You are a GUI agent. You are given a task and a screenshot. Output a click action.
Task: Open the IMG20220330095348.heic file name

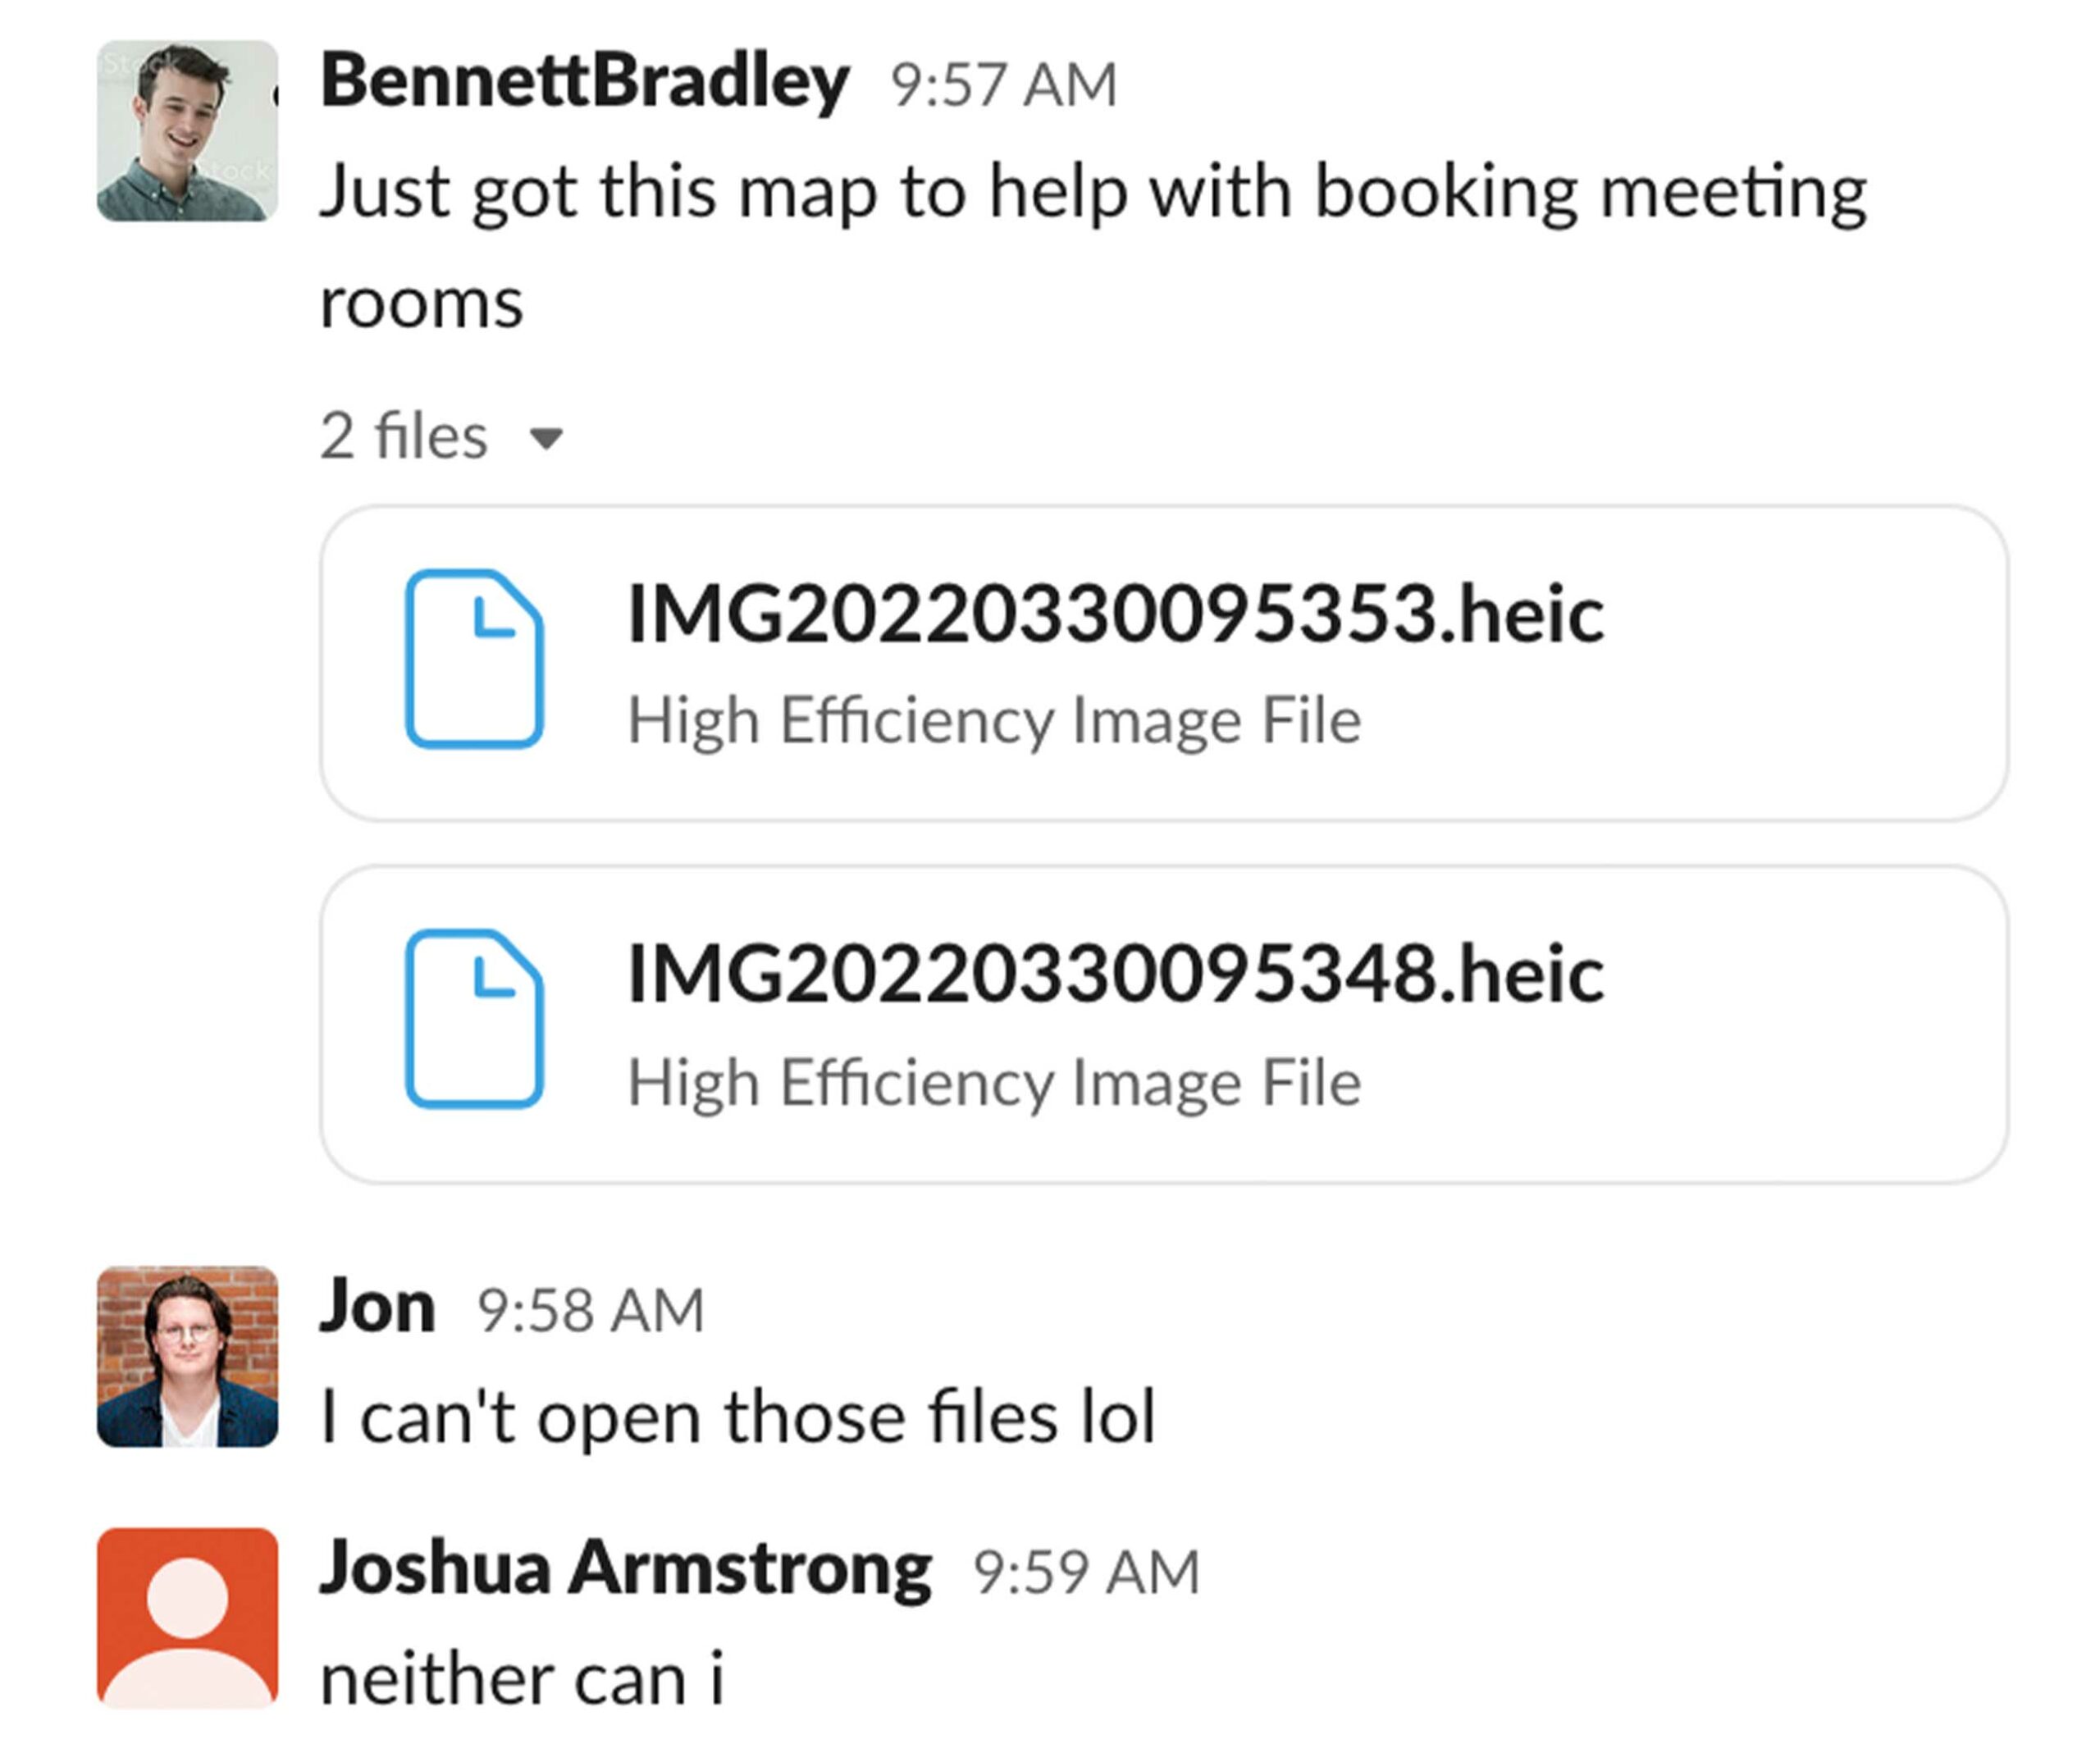pyautogui.click(x=1115, y=973)
